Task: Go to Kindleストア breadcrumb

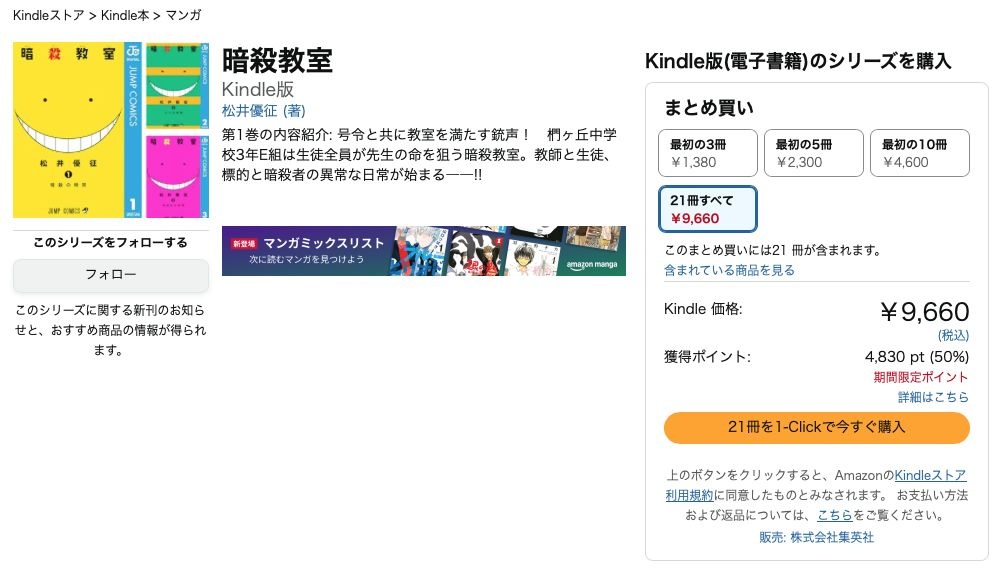Action: tap(49, 15)
